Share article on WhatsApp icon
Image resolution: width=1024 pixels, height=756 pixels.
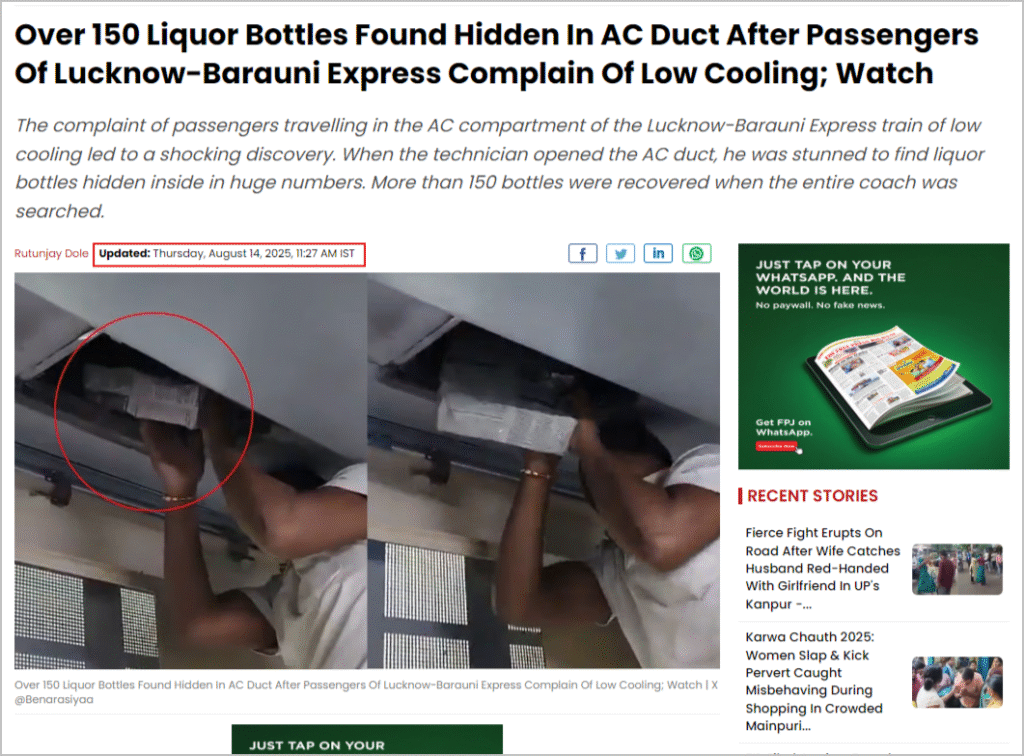(697, 253)
